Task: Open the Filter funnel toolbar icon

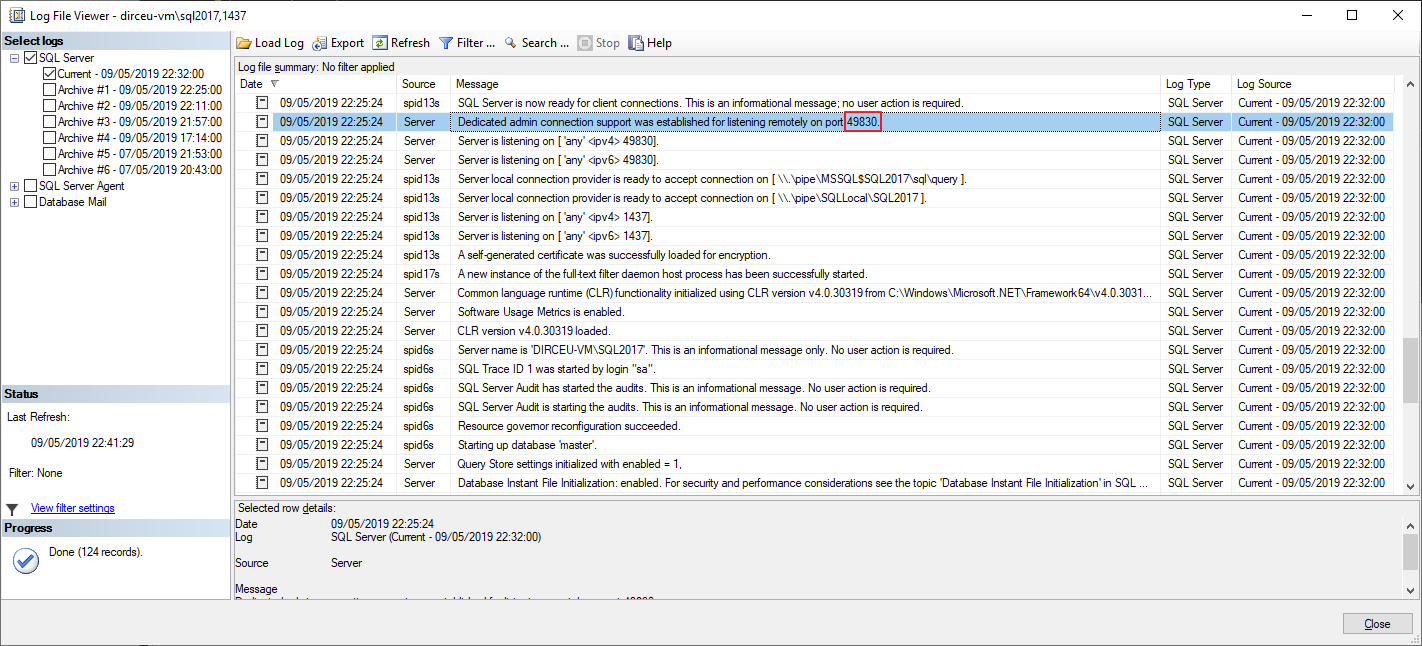Action: click(446, 43)
